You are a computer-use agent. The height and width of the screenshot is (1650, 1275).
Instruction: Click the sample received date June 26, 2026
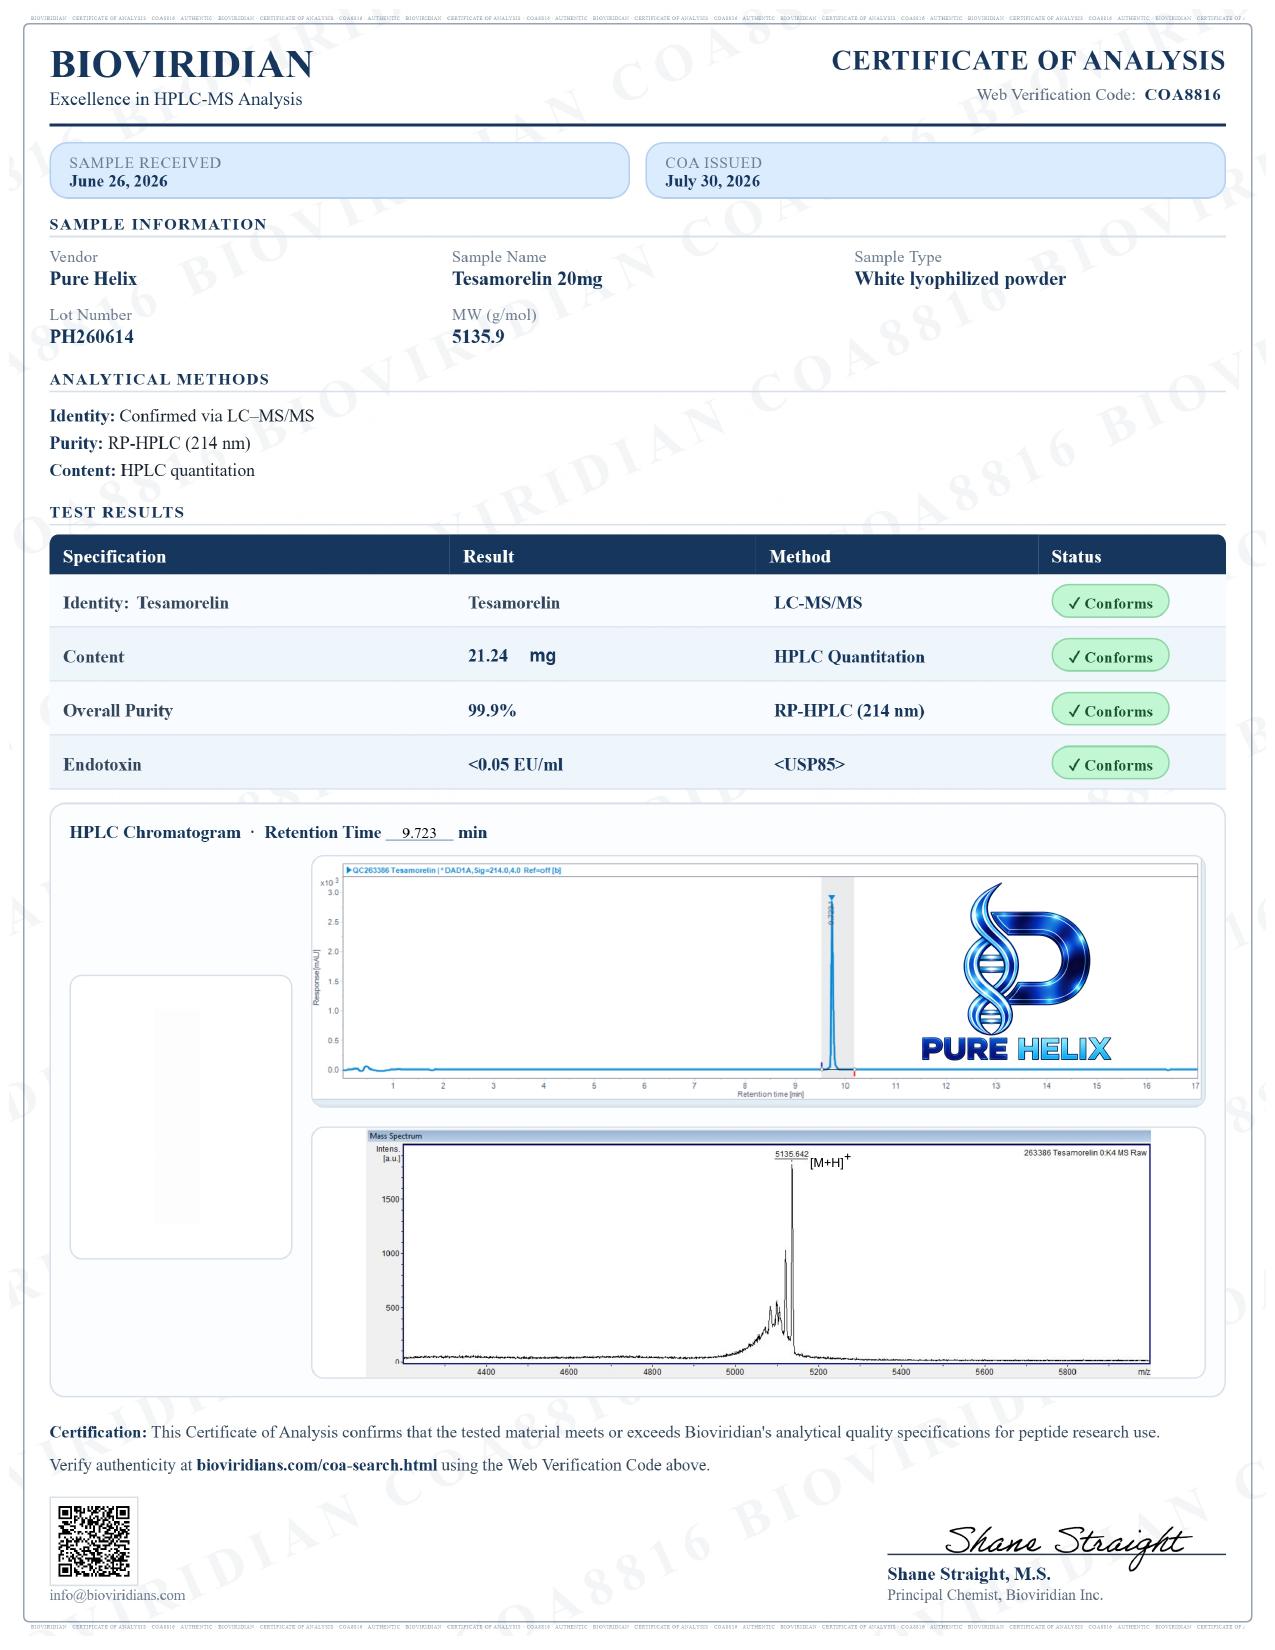pos(118,181)
